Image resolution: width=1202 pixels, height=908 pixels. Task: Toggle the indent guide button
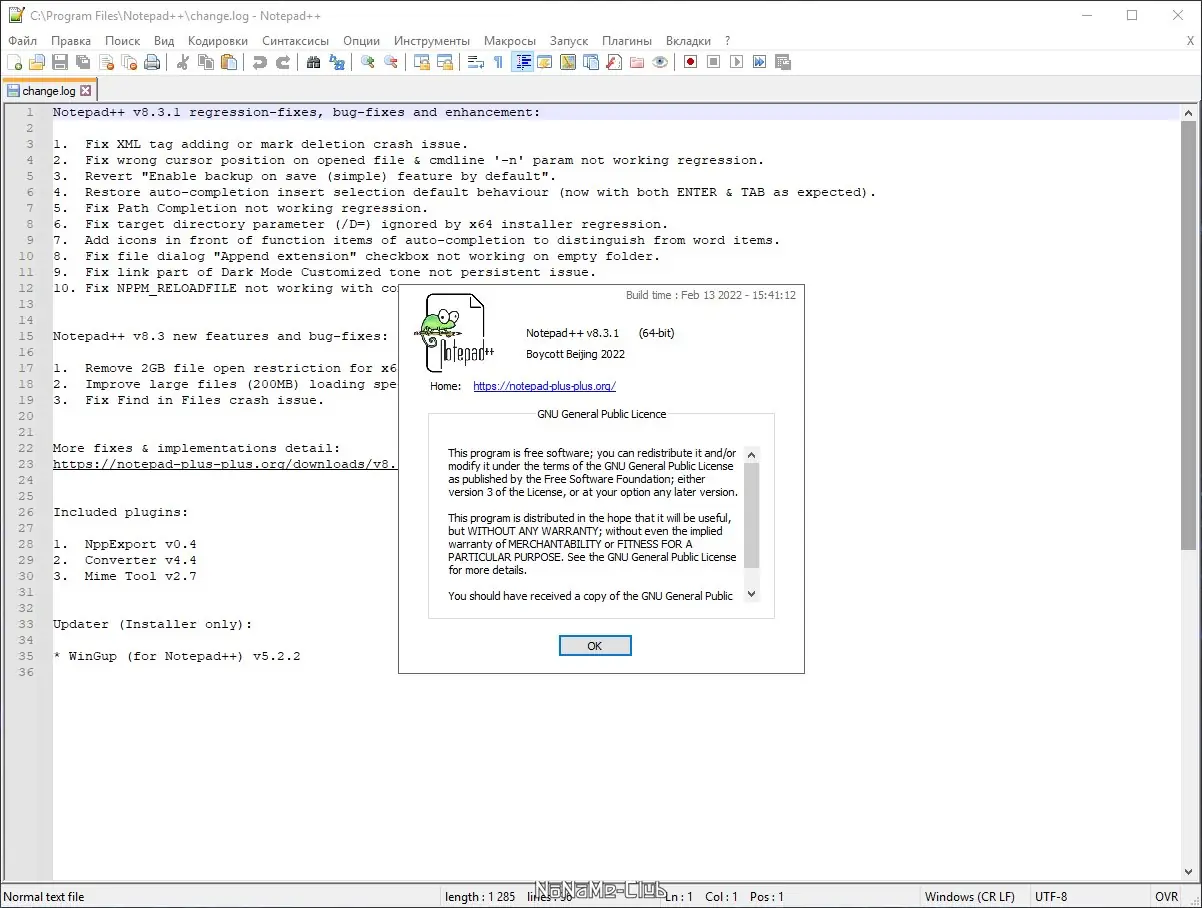click(x=522, y=62)
